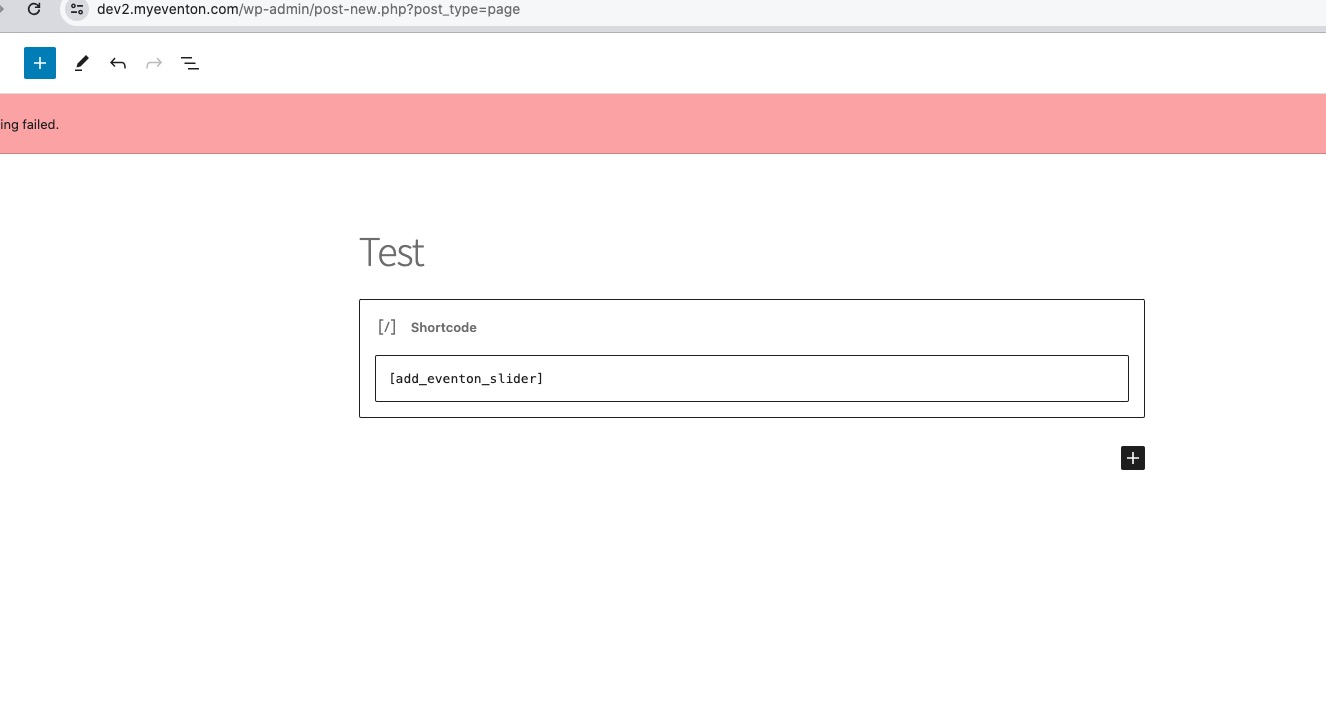Click the Shortcode block label

coord(444,327)
